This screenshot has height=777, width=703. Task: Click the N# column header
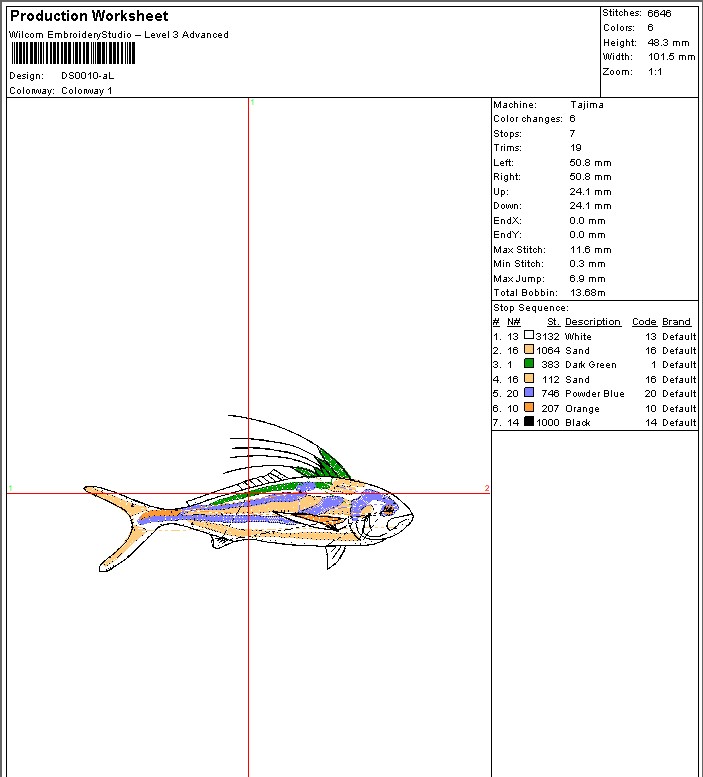tap(514, 322)
